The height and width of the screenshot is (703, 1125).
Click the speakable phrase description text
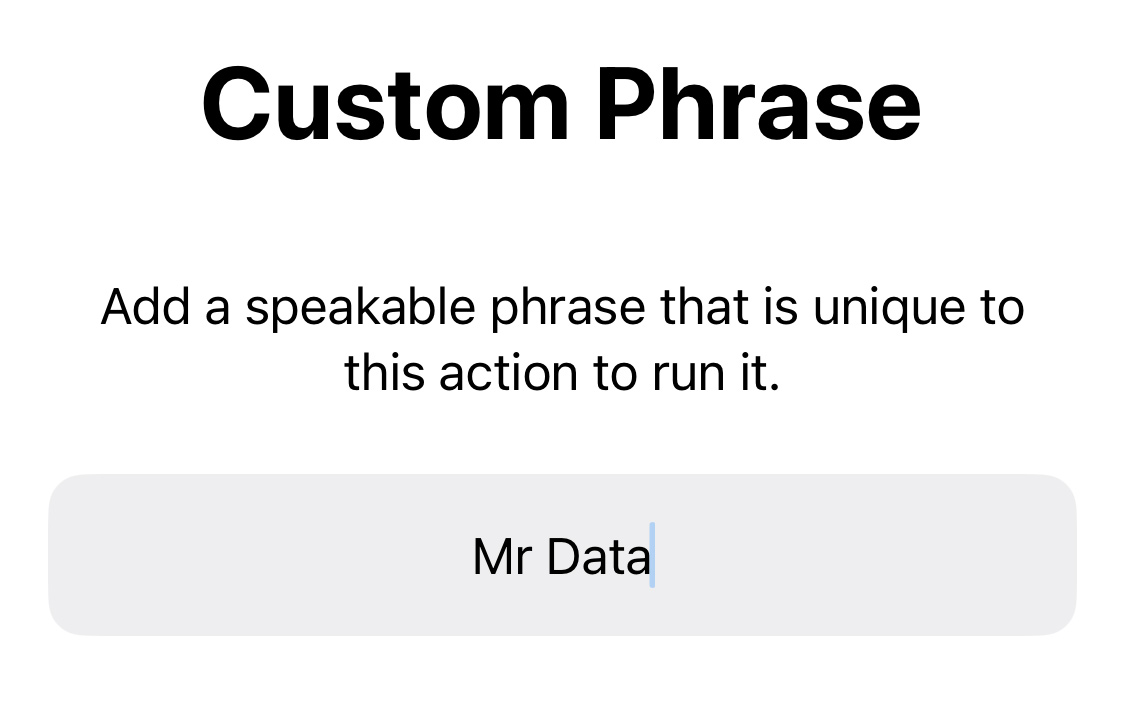point(562,340)
